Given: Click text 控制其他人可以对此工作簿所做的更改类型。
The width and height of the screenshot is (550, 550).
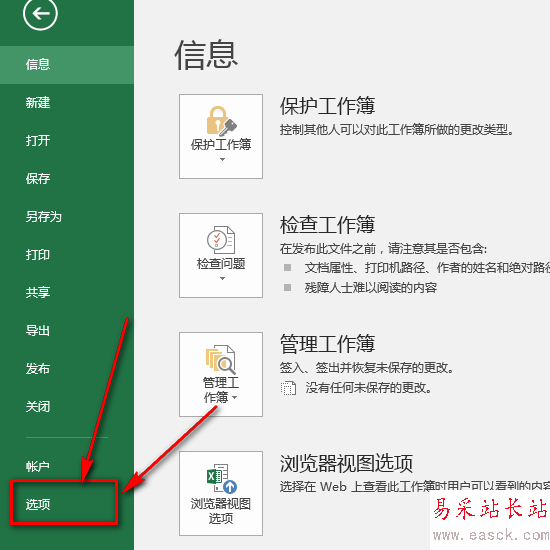Looking at the screenshot, I should [397, 130].
